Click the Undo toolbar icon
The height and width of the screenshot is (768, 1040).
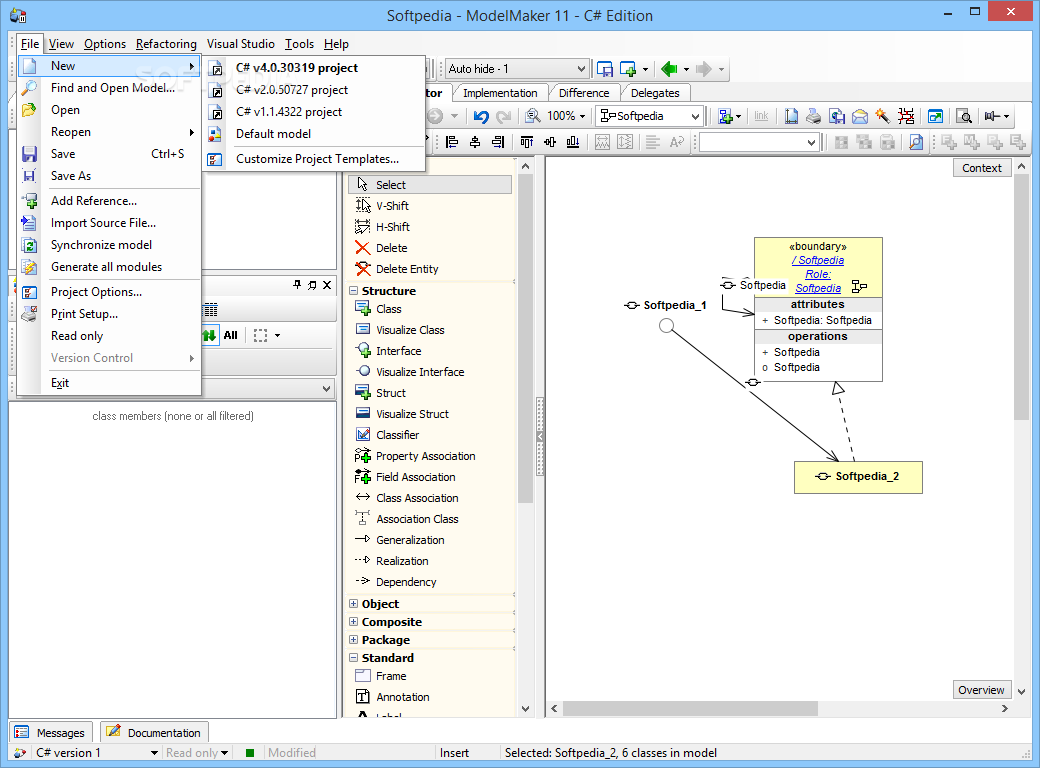(481, 117)
